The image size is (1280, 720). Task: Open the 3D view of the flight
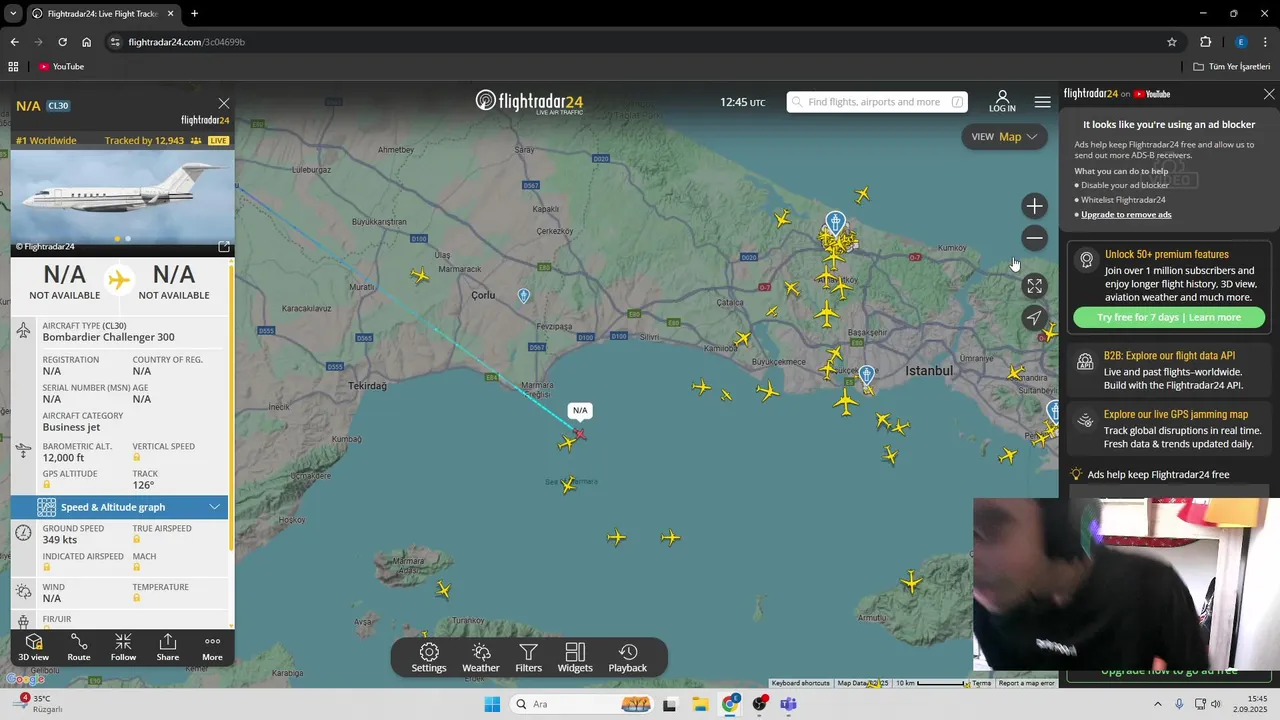33,647
